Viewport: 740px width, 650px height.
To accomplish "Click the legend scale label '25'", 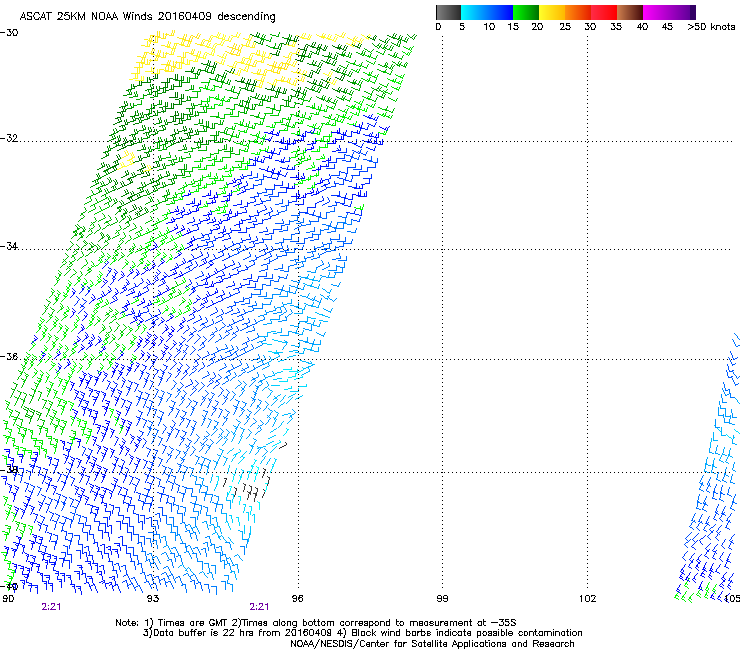I will (x=565, y=27).
